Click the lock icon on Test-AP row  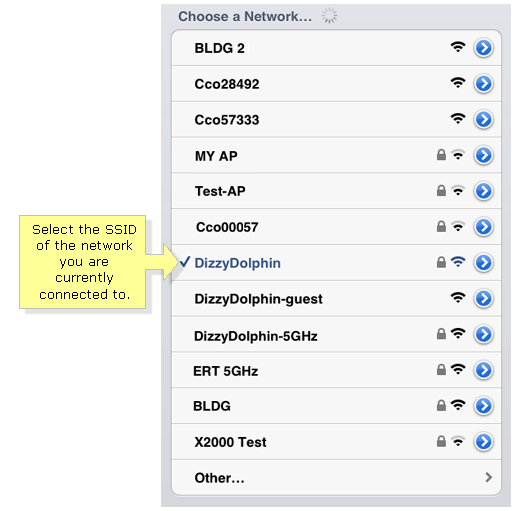(x=441, y=191)
